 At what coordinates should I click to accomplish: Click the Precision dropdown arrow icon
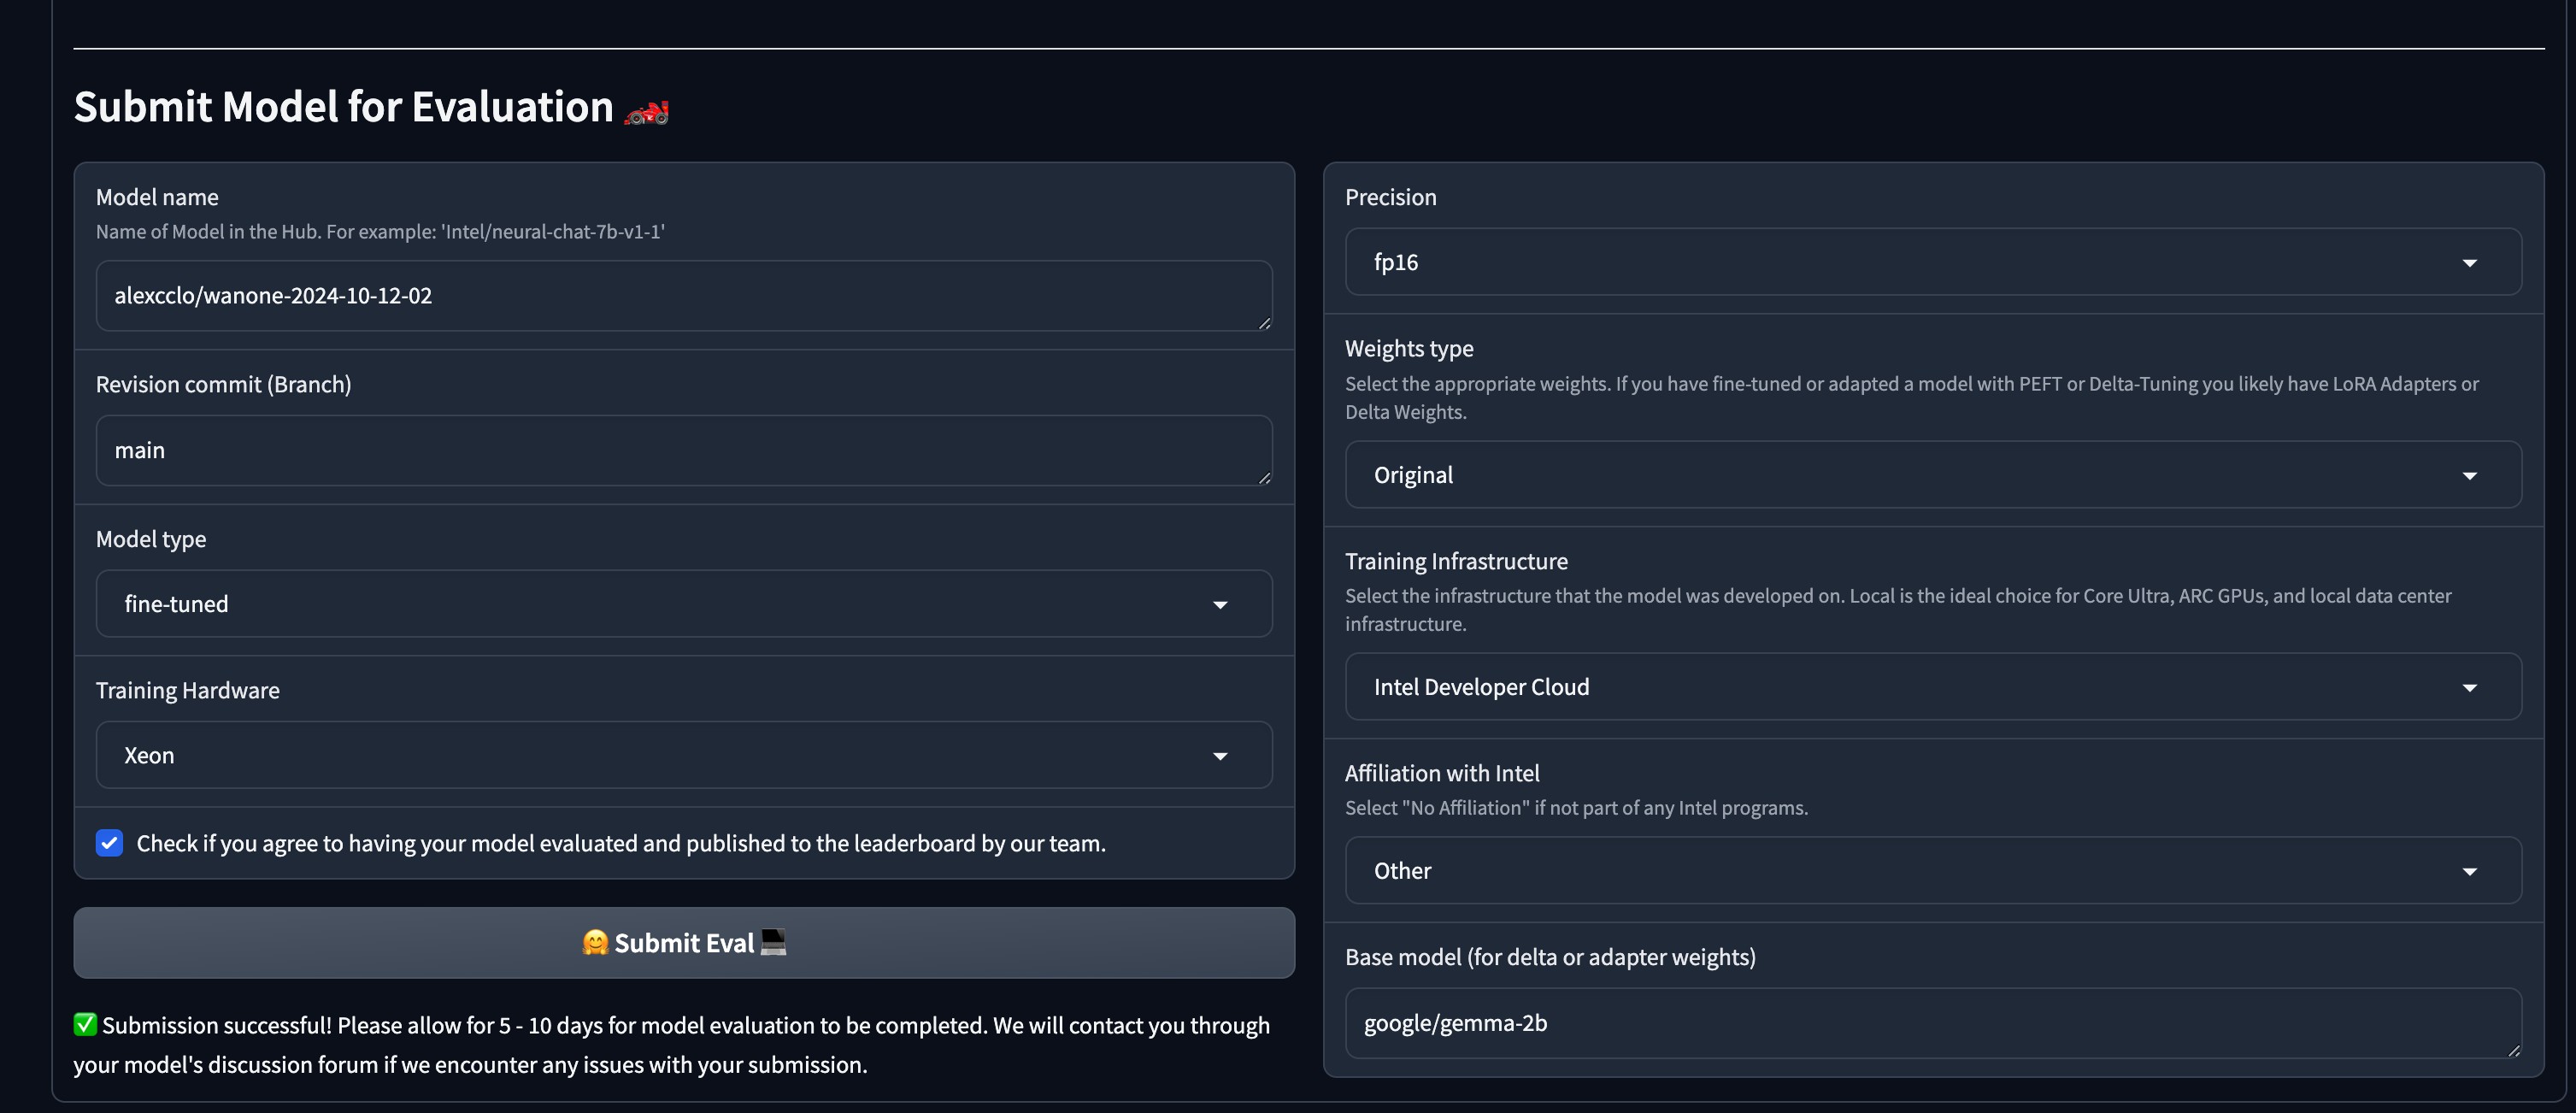click(x=2469, y=263)
